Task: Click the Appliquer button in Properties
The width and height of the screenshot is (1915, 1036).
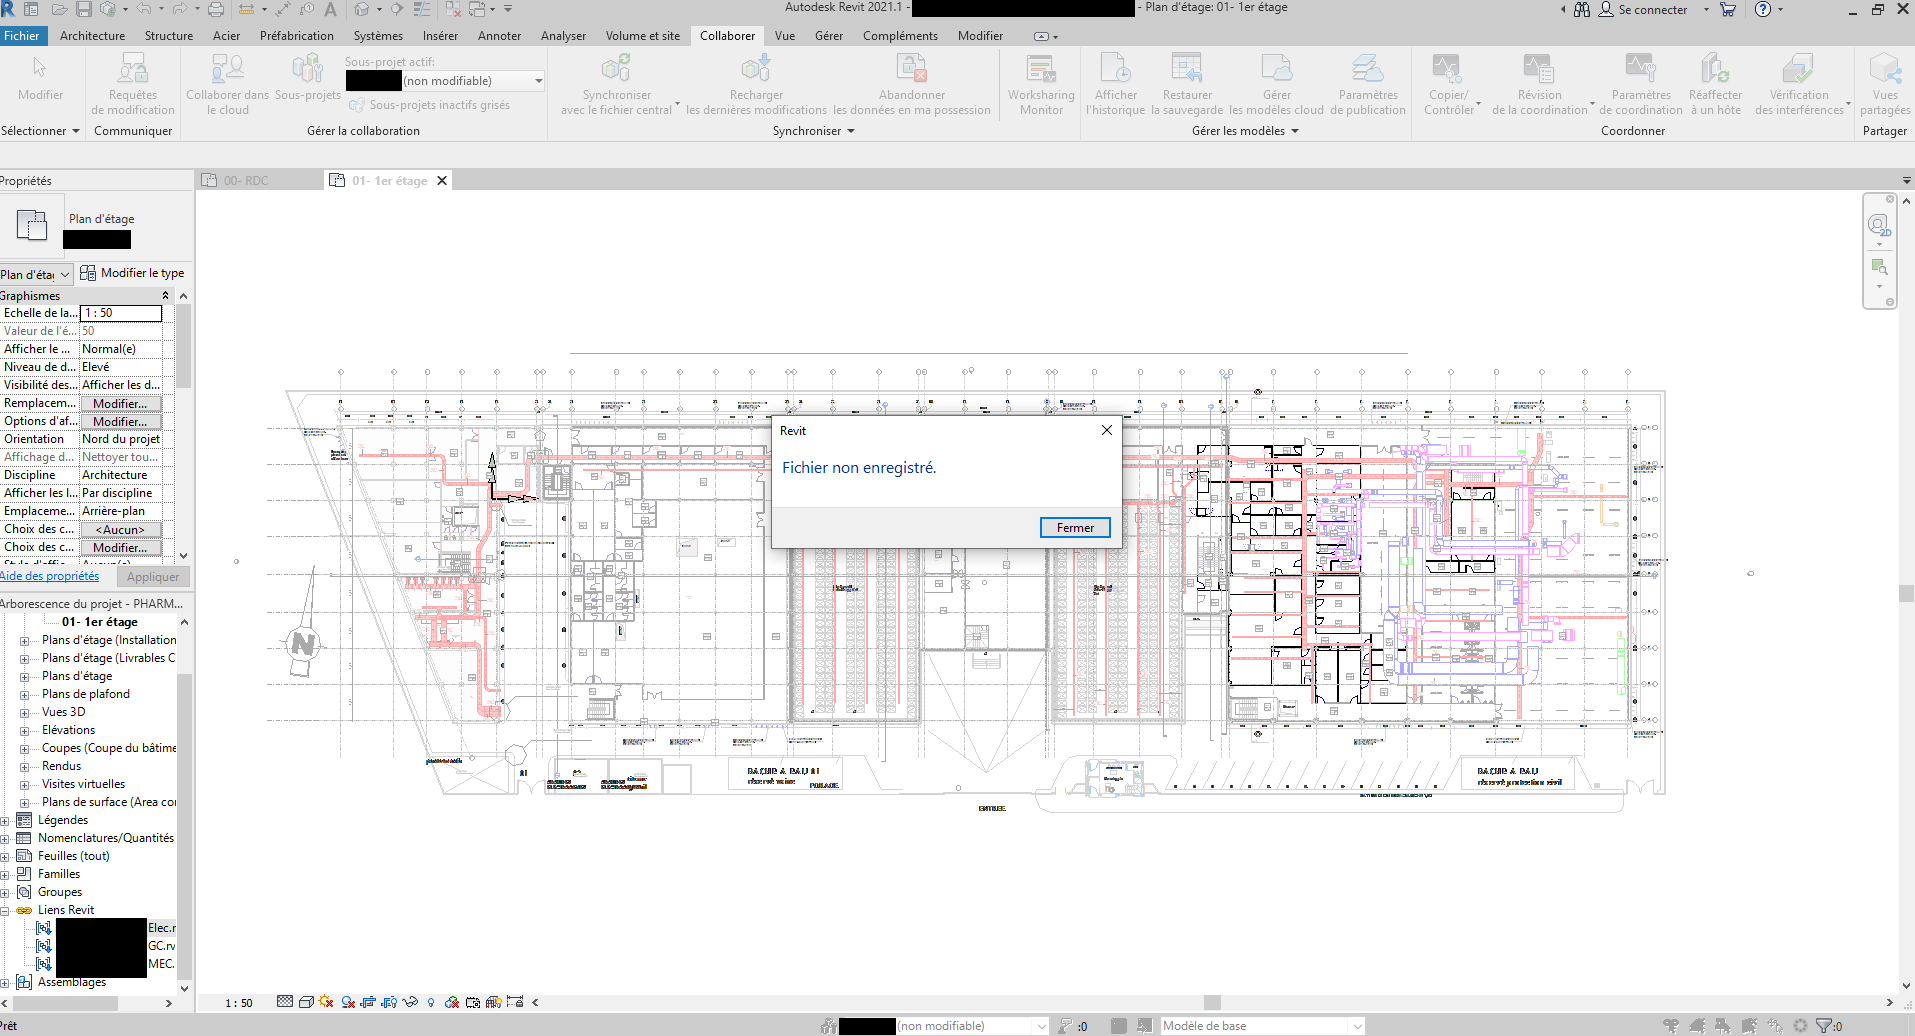Action: click(152, 576)
